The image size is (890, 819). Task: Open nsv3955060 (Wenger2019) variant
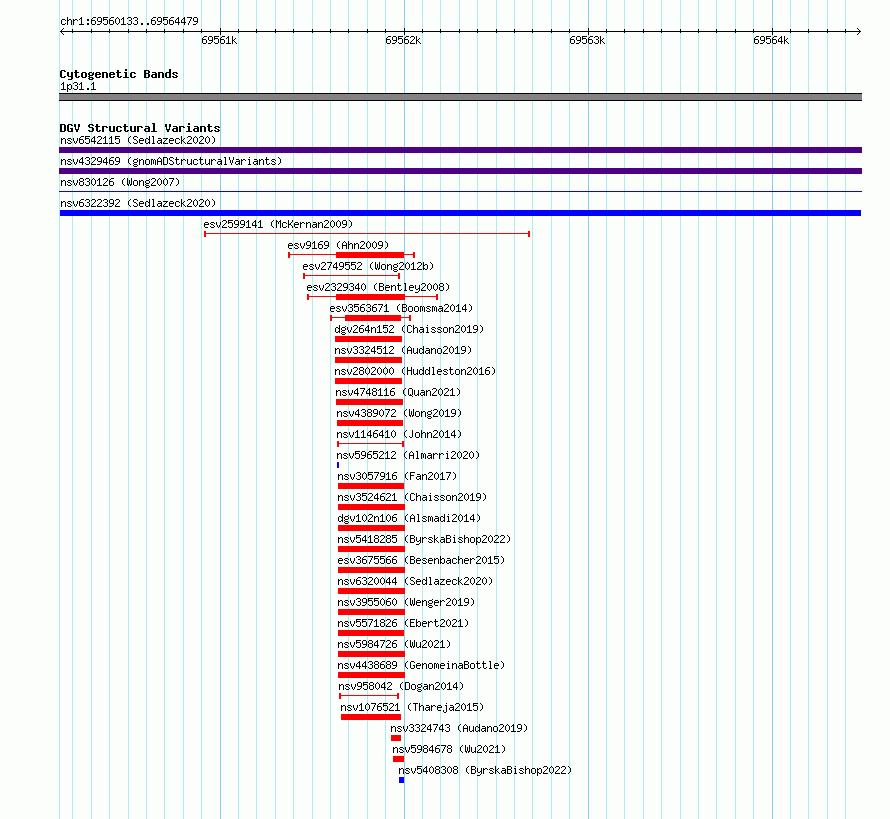pyautogui.click(x=406, y=602)
